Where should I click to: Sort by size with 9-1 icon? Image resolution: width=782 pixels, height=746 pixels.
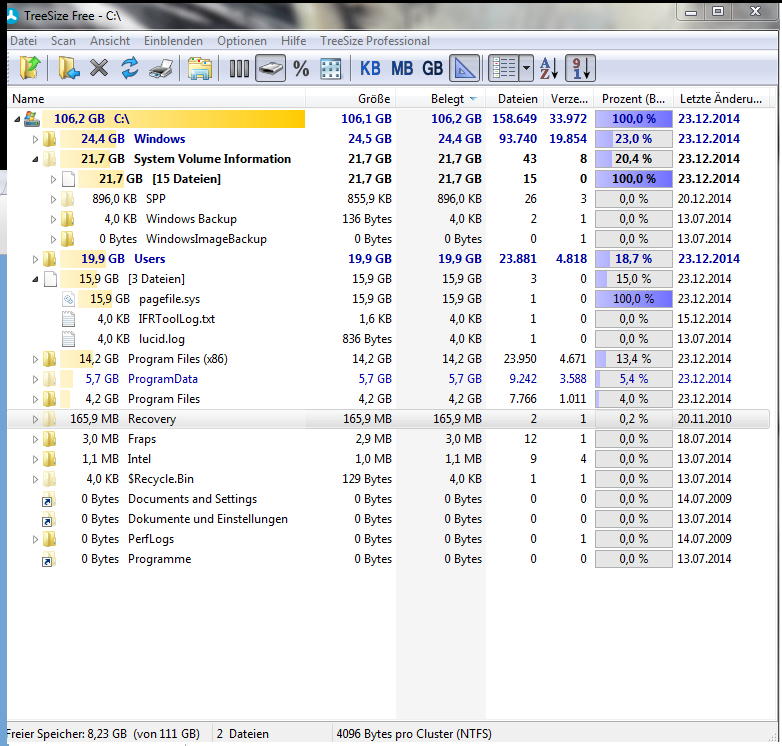pyautogui.click(x=581, y=68)
